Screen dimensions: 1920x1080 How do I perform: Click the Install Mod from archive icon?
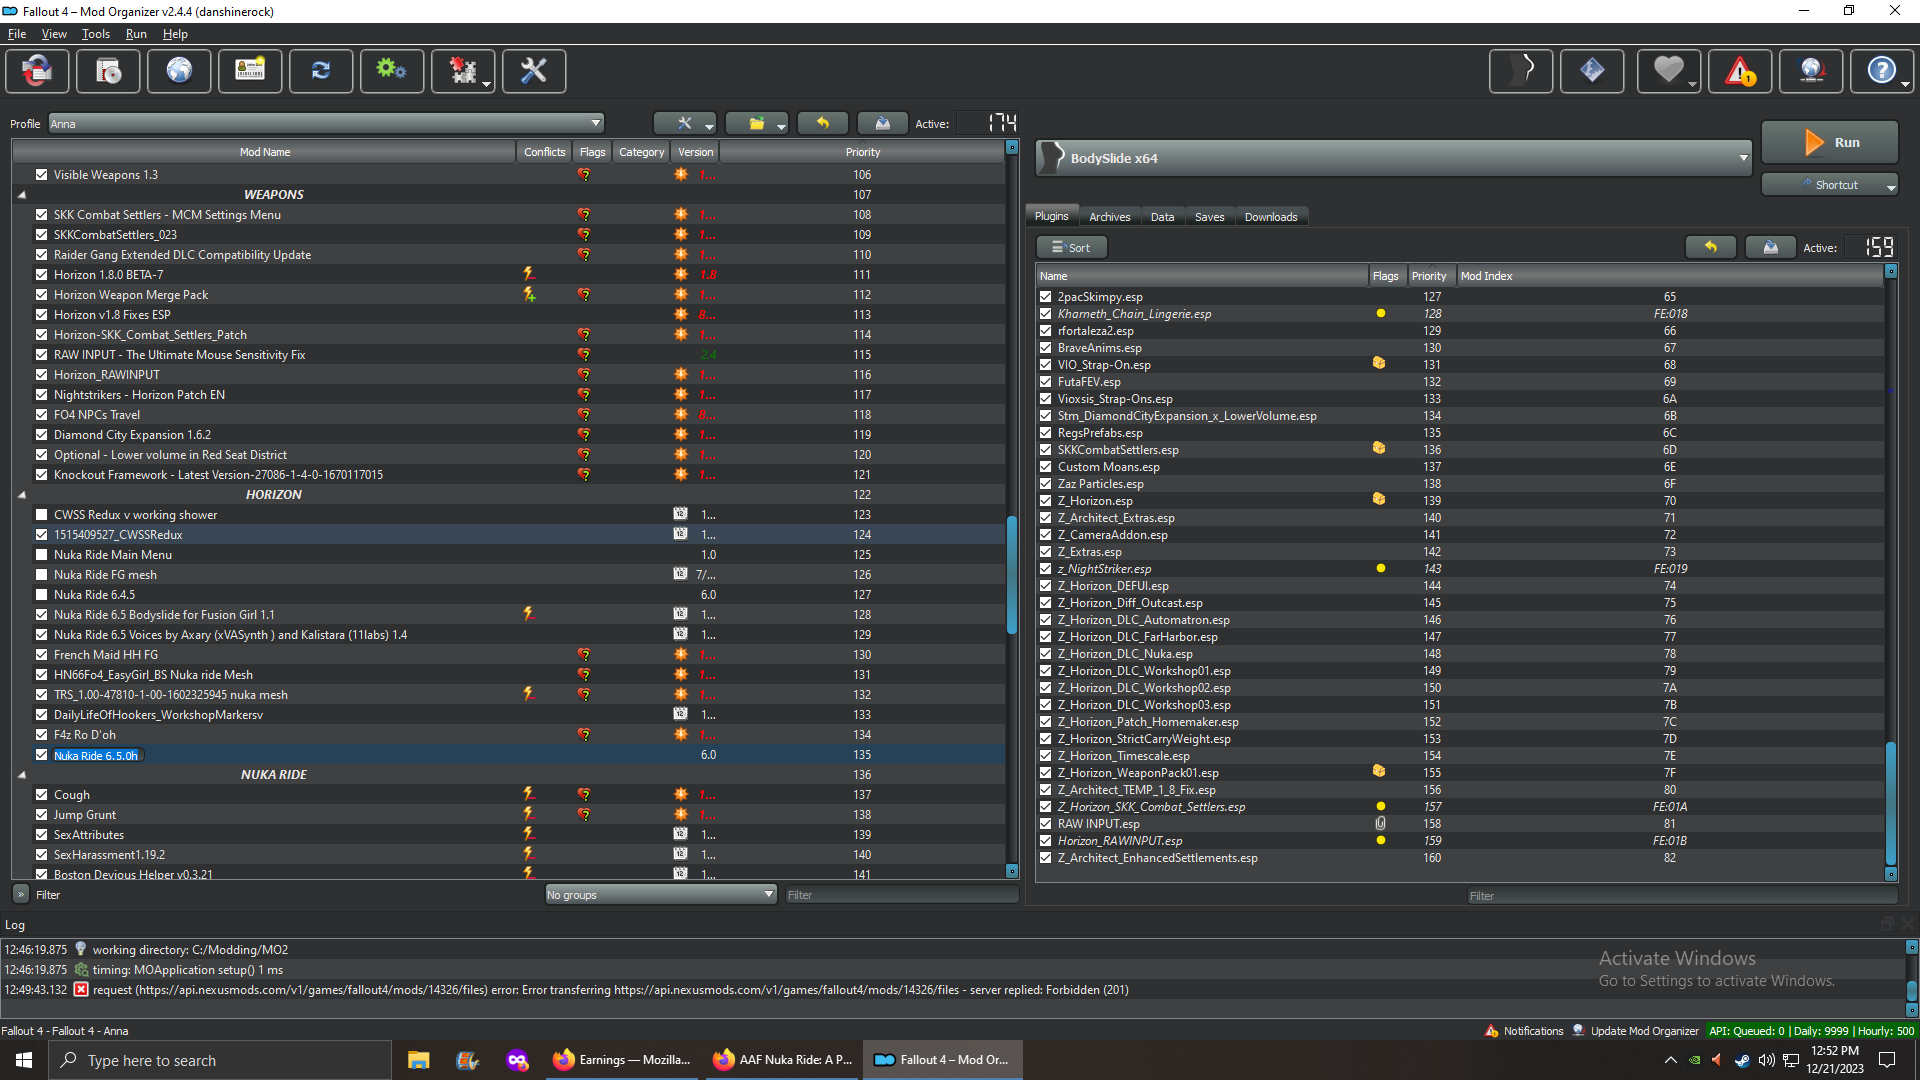[108, 71]
